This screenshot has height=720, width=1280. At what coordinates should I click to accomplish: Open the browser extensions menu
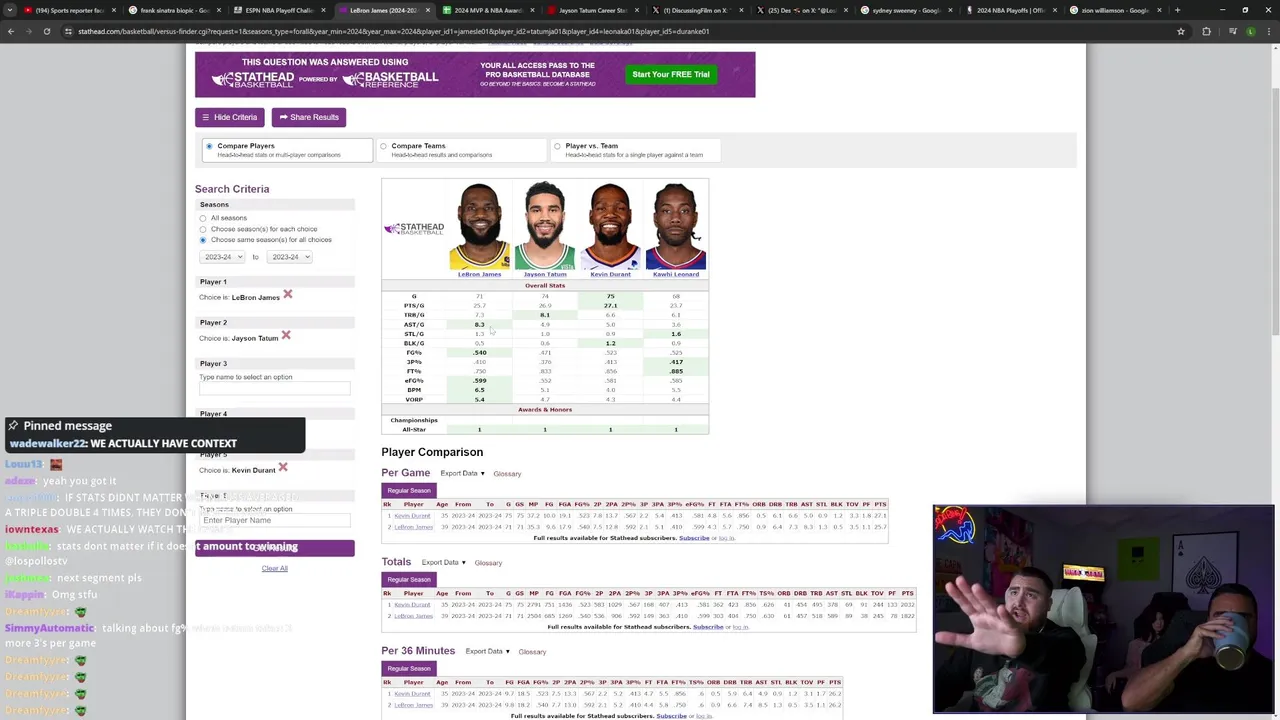coord(1206,31)
